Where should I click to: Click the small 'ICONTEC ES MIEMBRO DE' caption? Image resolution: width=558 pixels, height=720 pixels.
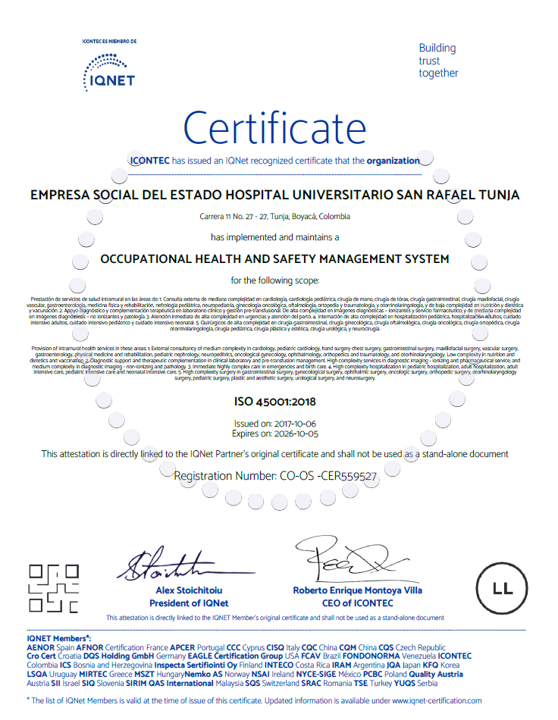pos(109,41)
